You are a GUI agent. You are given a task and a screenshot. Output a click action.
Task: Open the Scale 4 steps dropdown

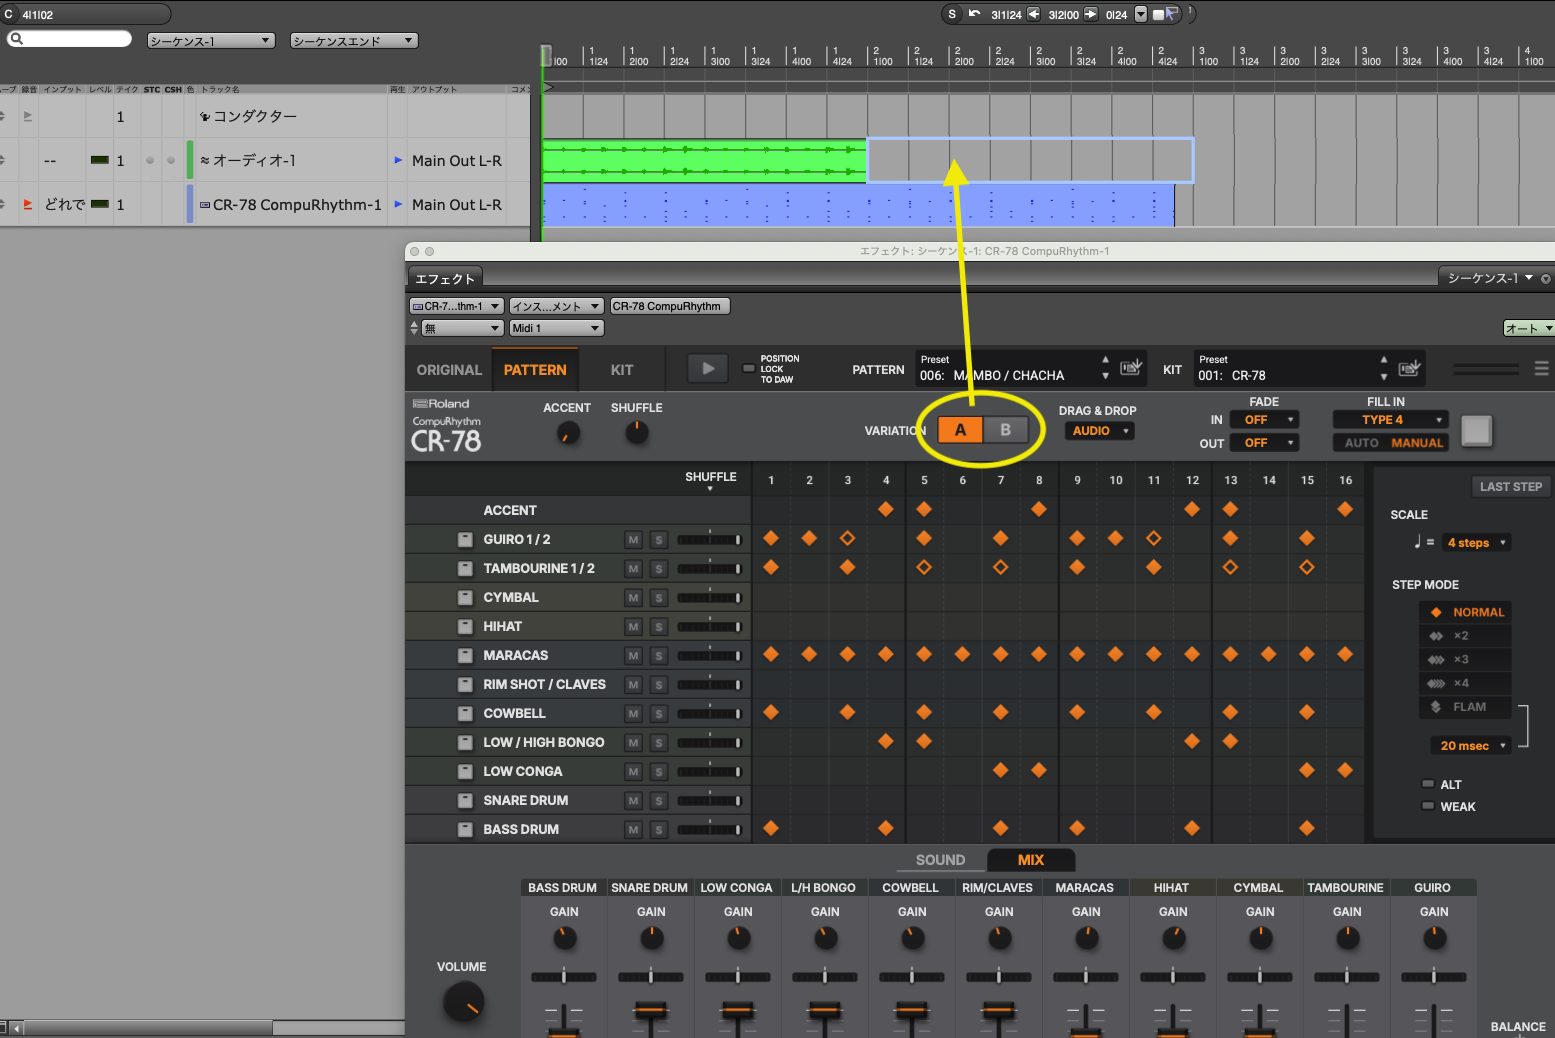tap(1476, 543)
